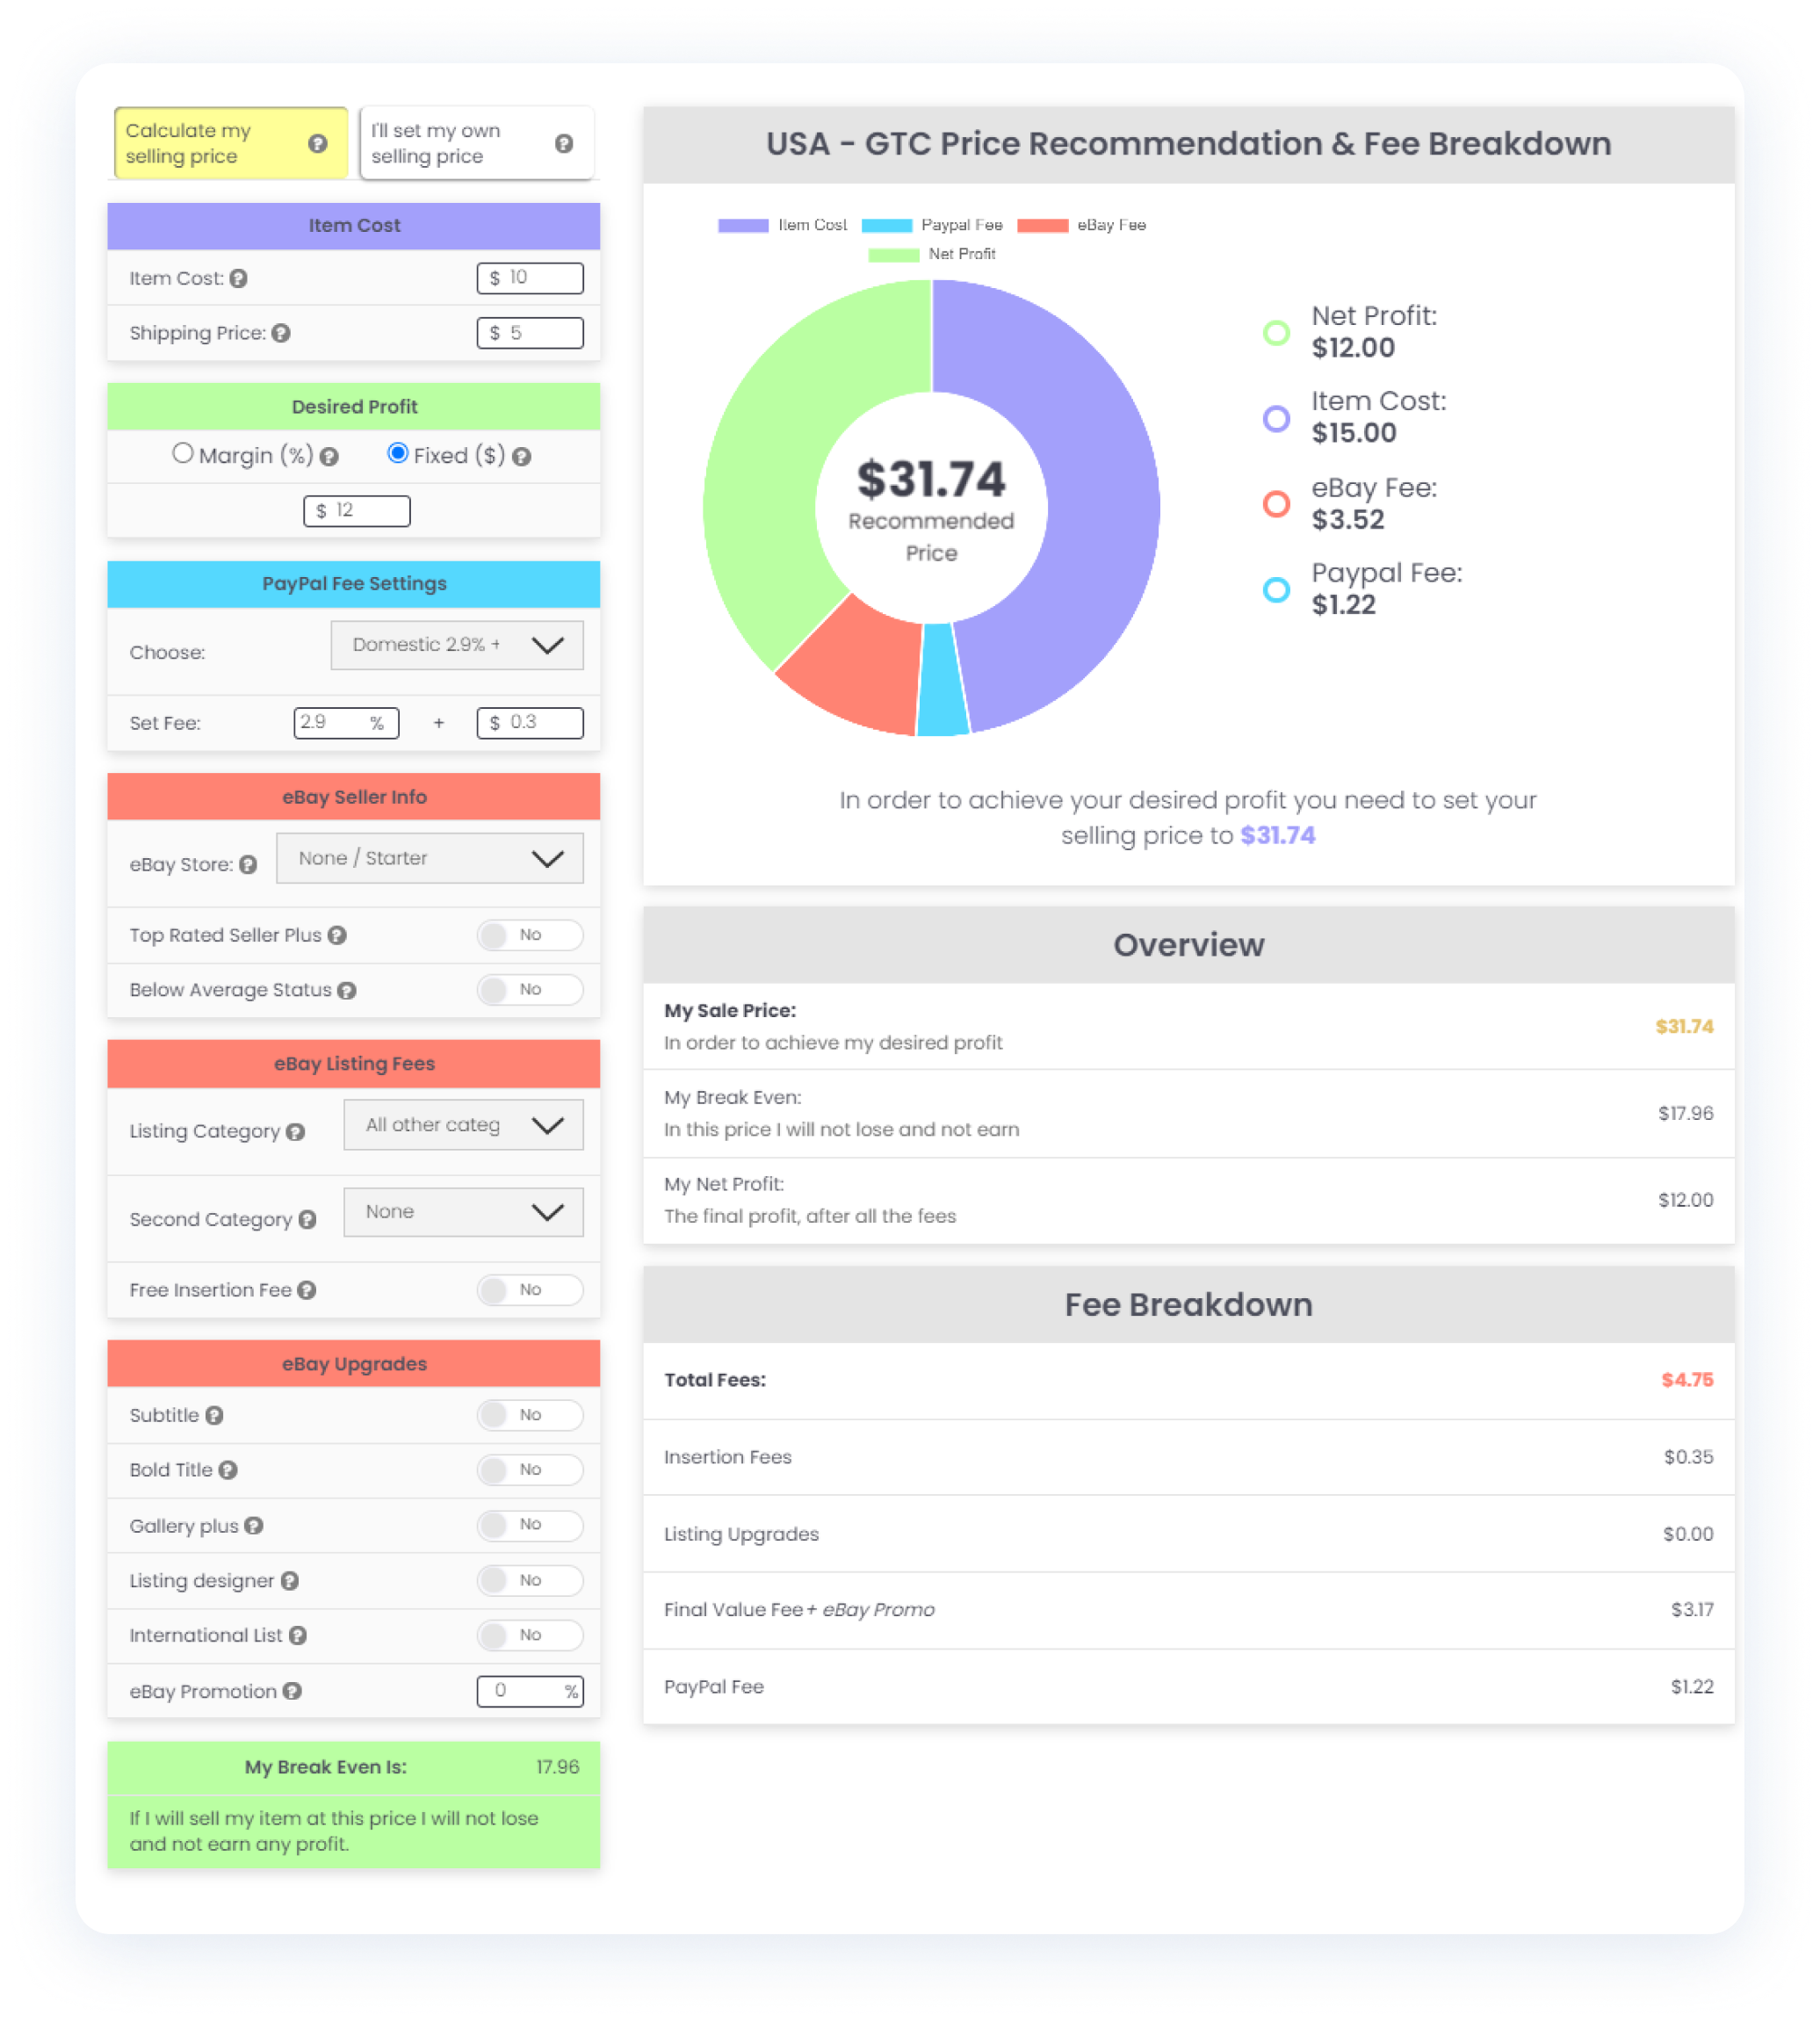This screenshot has height=2022, width=1820.
Task: Click the My Sale Price $31.74 value
Action: [x=1684, y=1027]
